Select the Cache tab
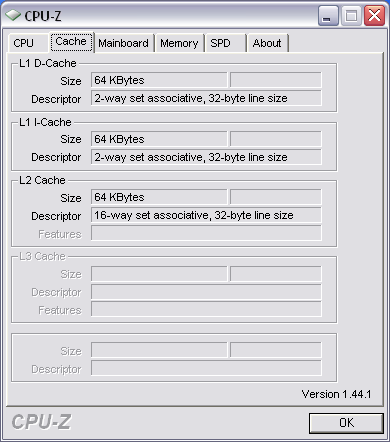 coord(71,42)
